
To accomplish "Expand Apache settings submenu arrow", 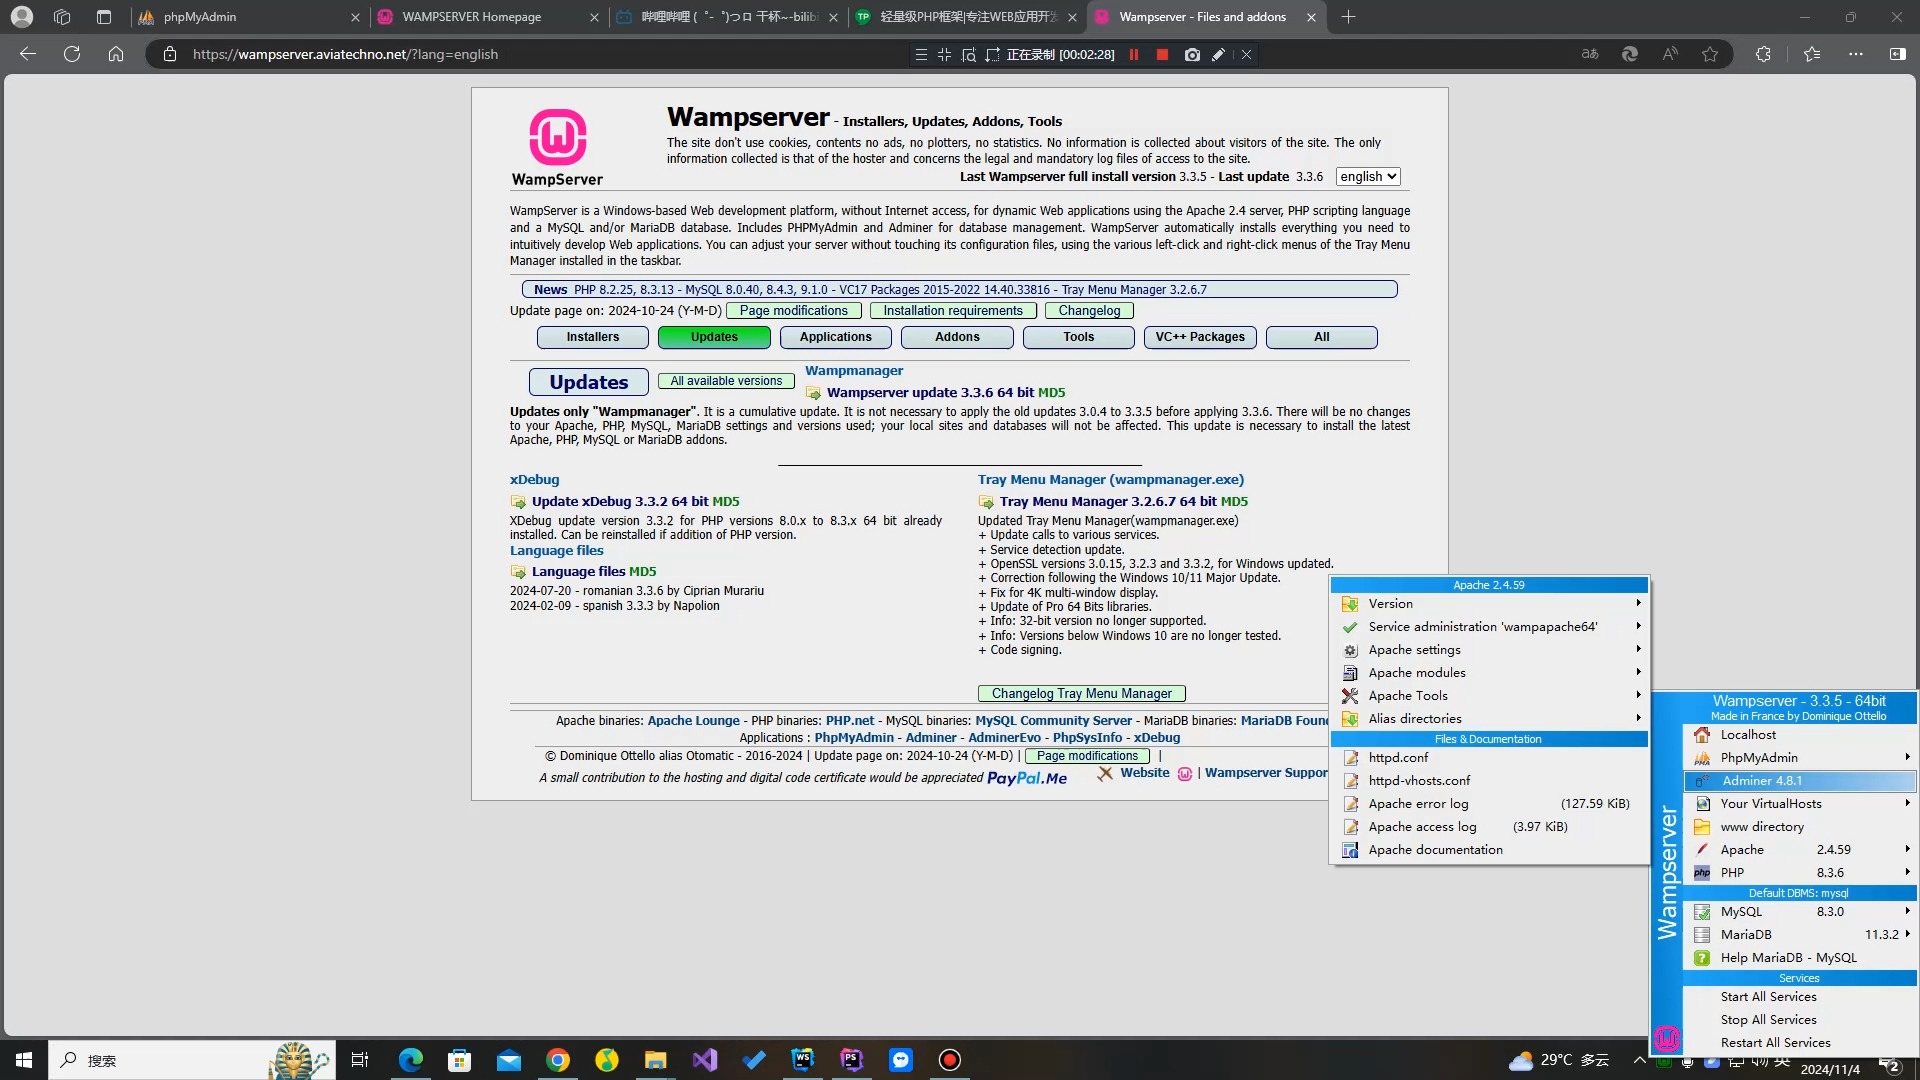I will (x=1638, y=649).
